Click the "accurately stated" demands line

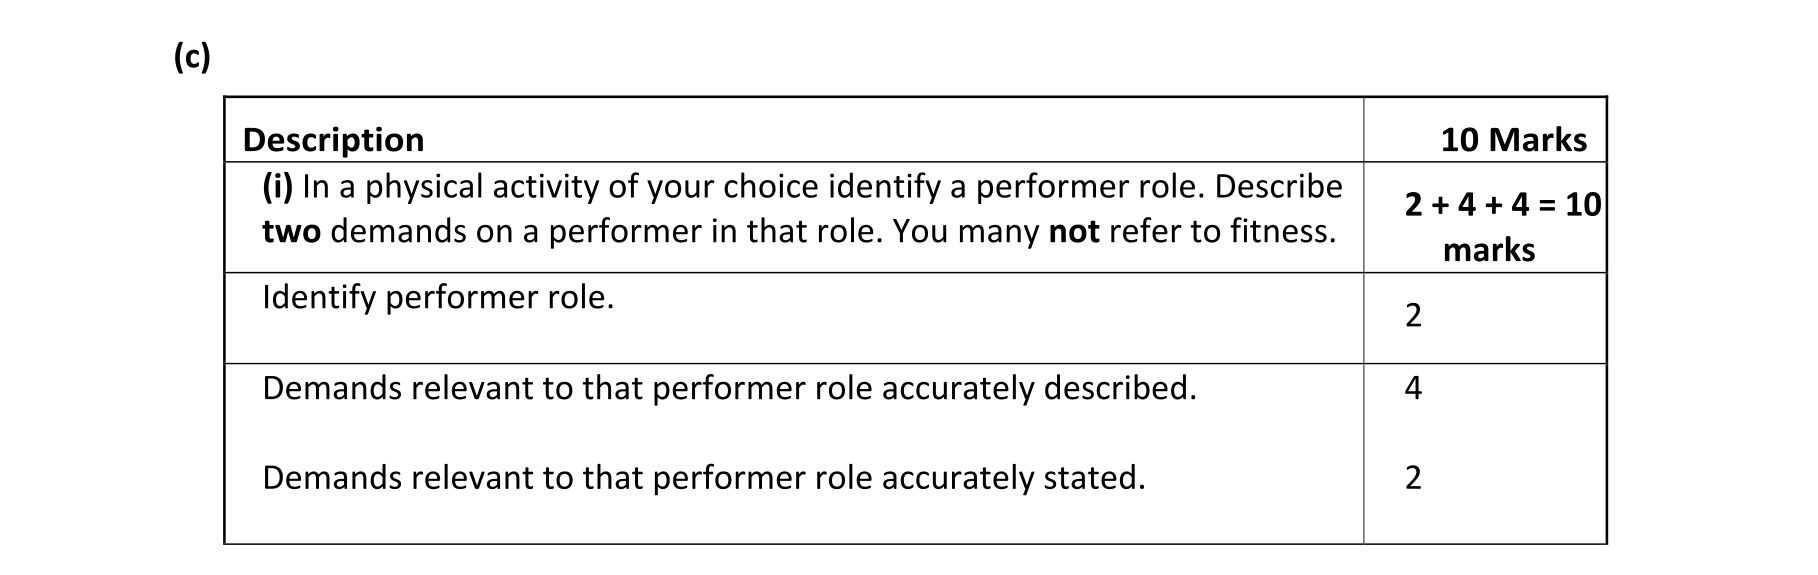coord(703,478)
